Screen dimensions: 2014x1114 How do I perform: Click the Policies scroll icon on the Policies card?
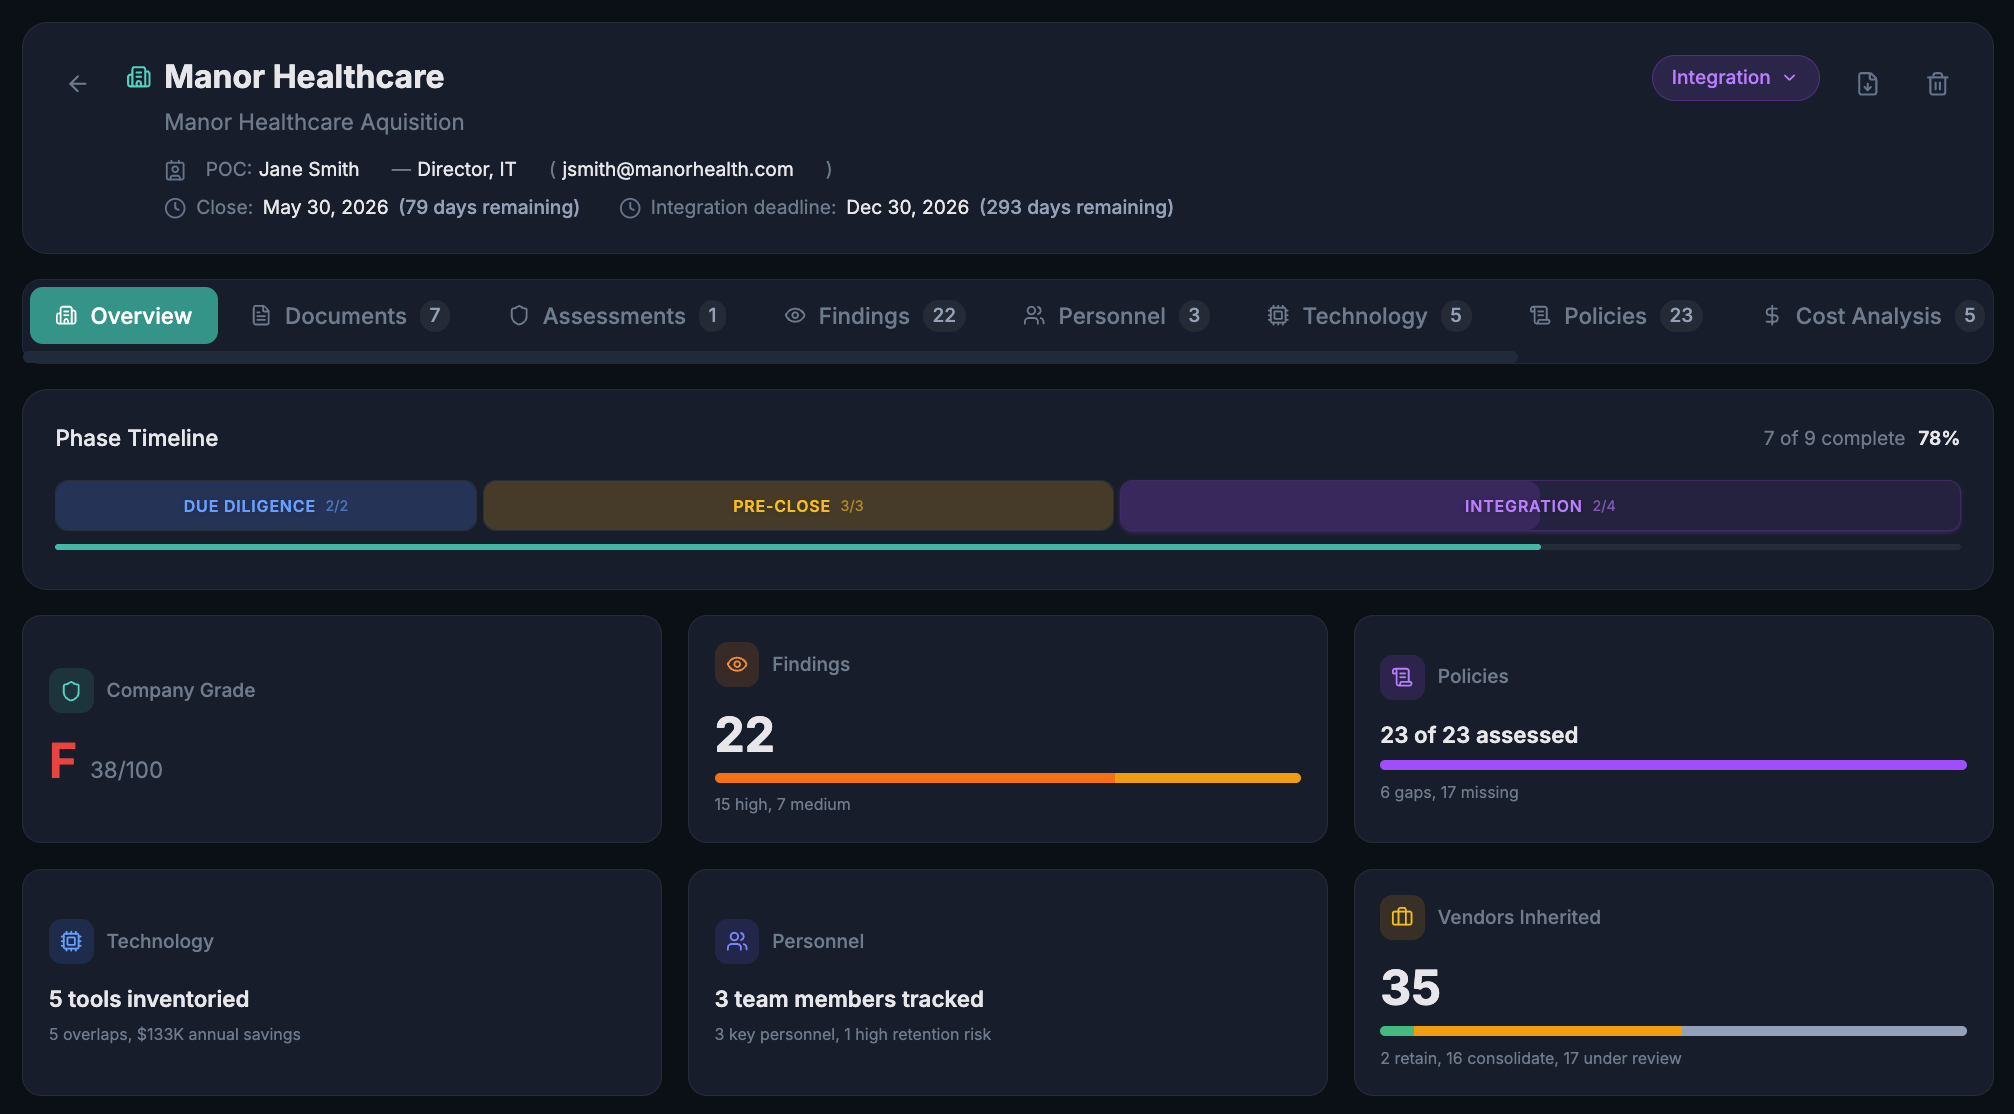1402,676
